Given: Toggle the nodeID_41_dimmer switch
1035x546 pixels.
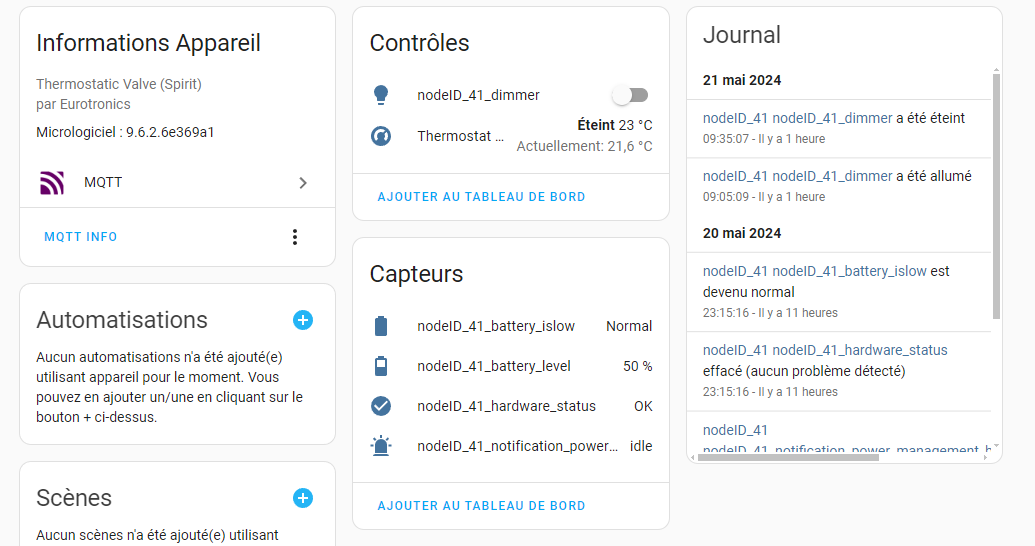Looking at the screenshot, I should pyautogui.click(x=630, y=95).
